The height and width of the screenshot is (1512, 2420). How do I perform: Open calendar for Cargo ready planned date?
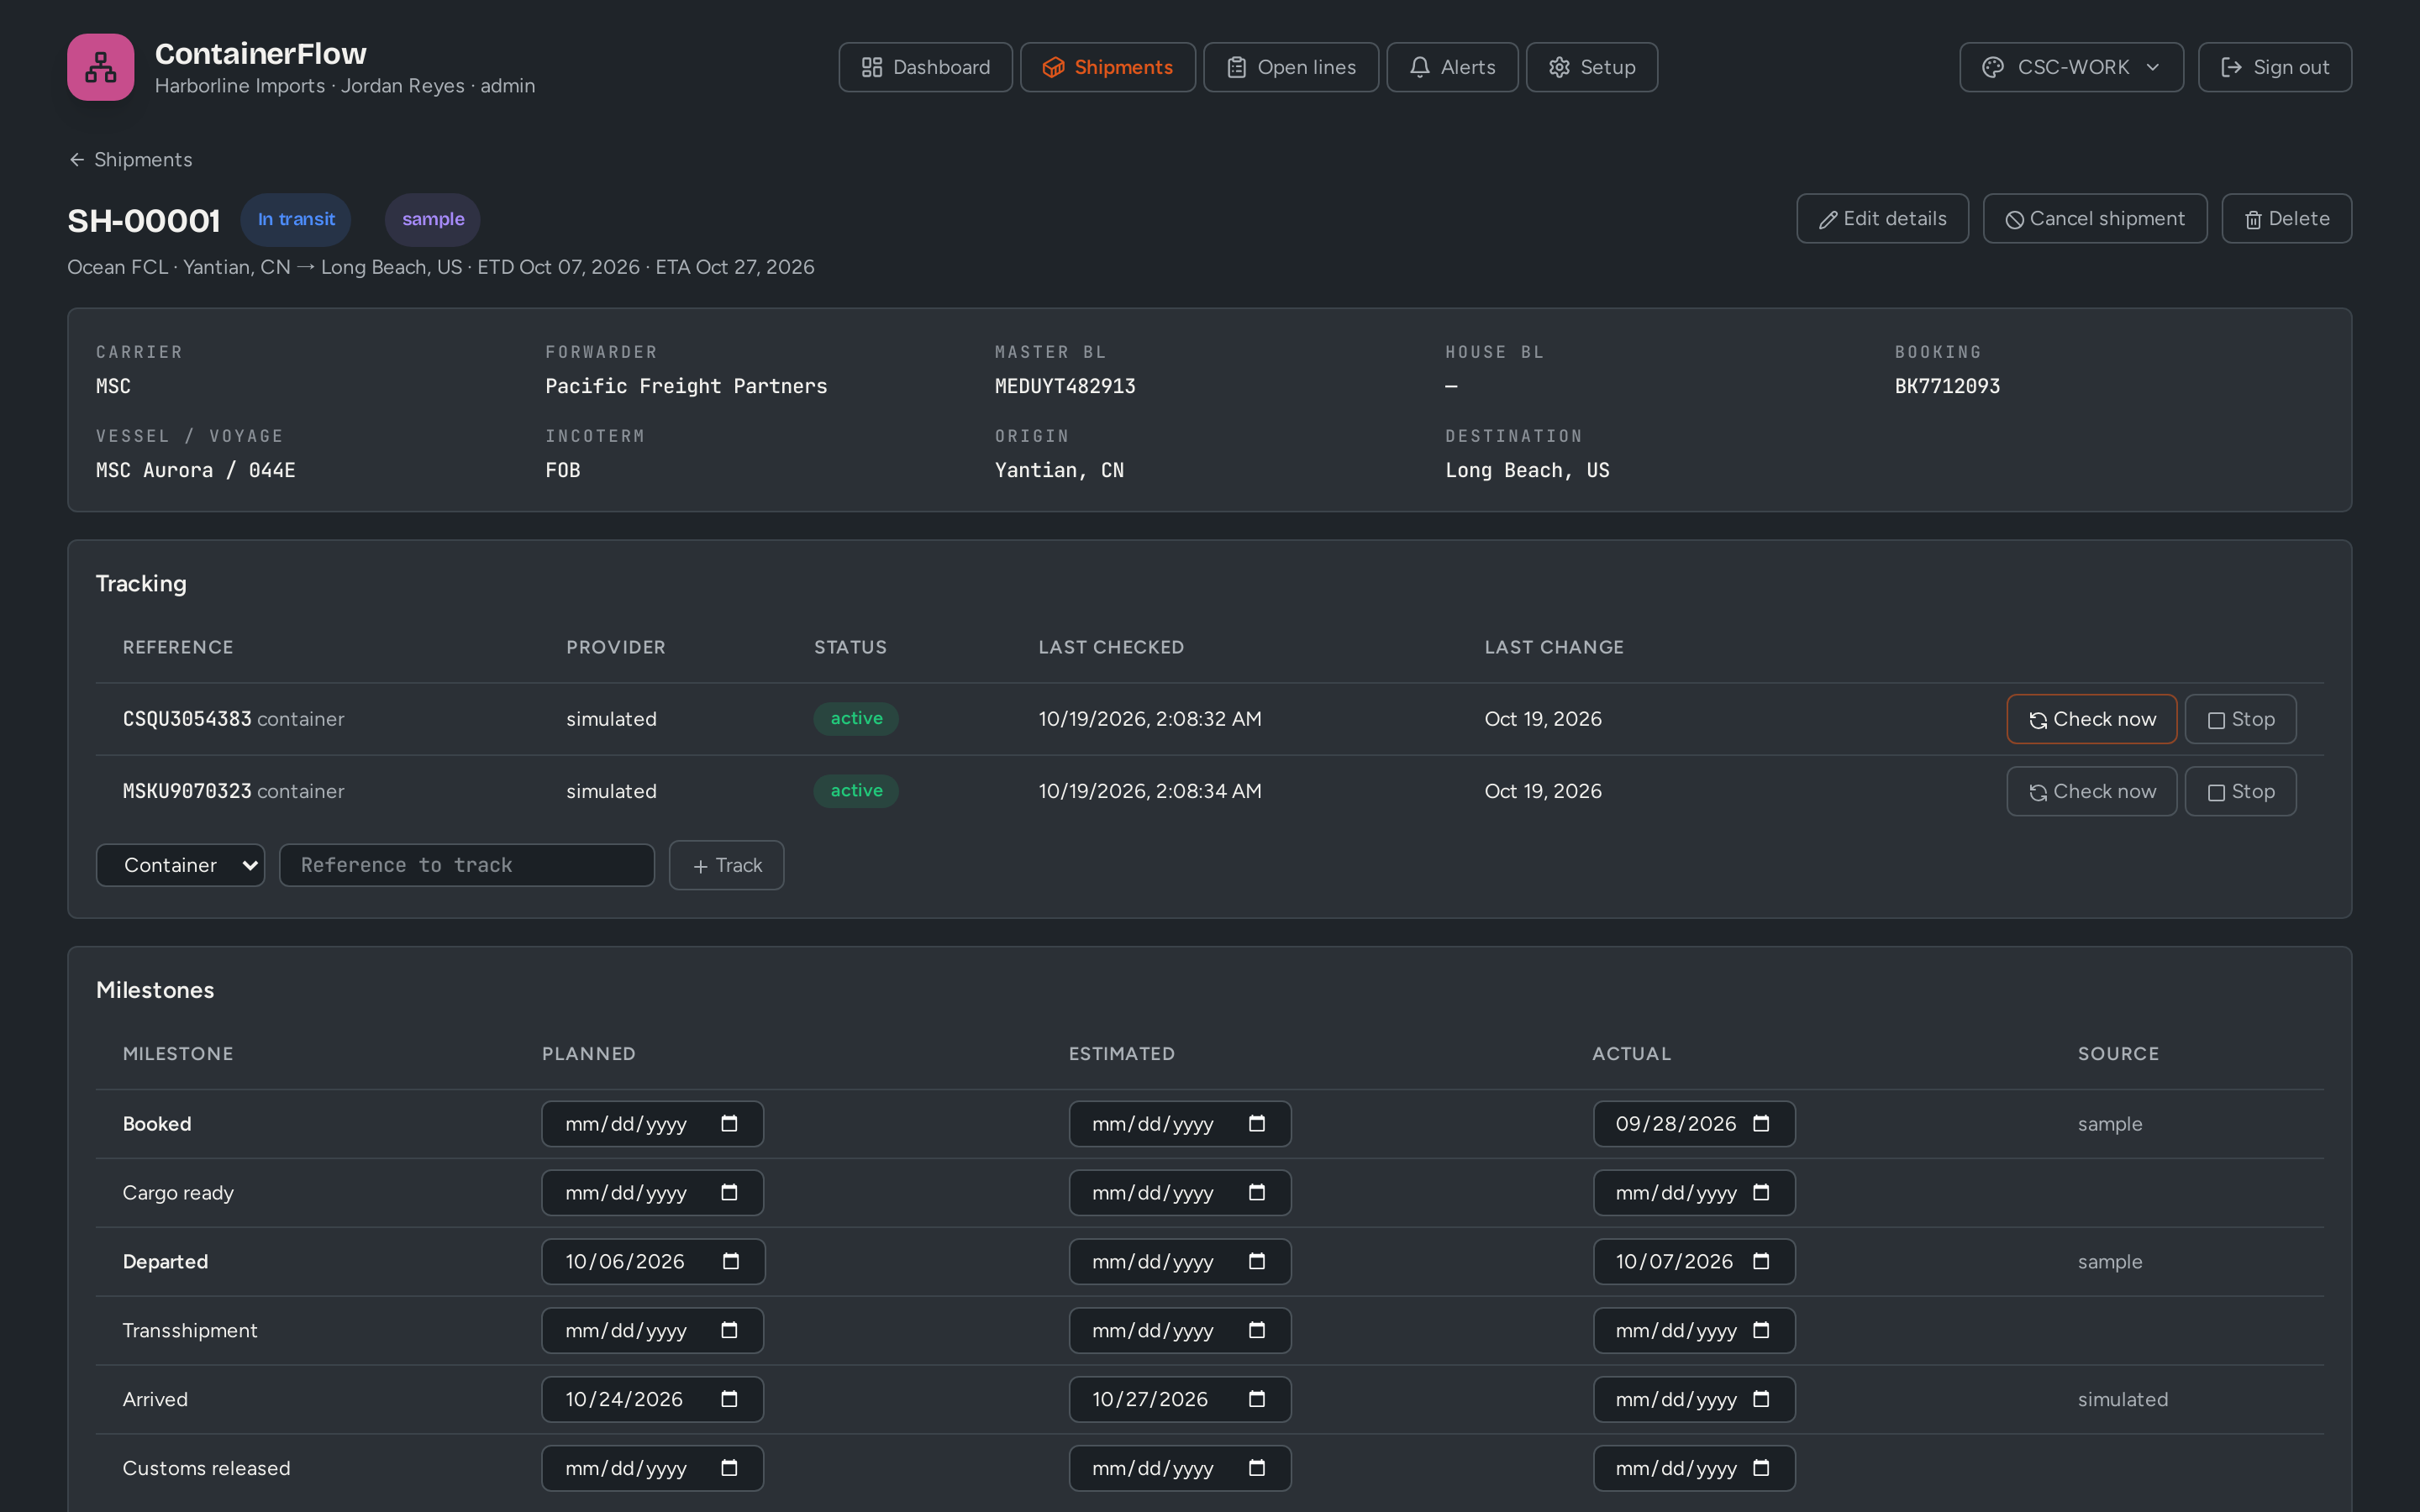click(x=729, y=1193)
